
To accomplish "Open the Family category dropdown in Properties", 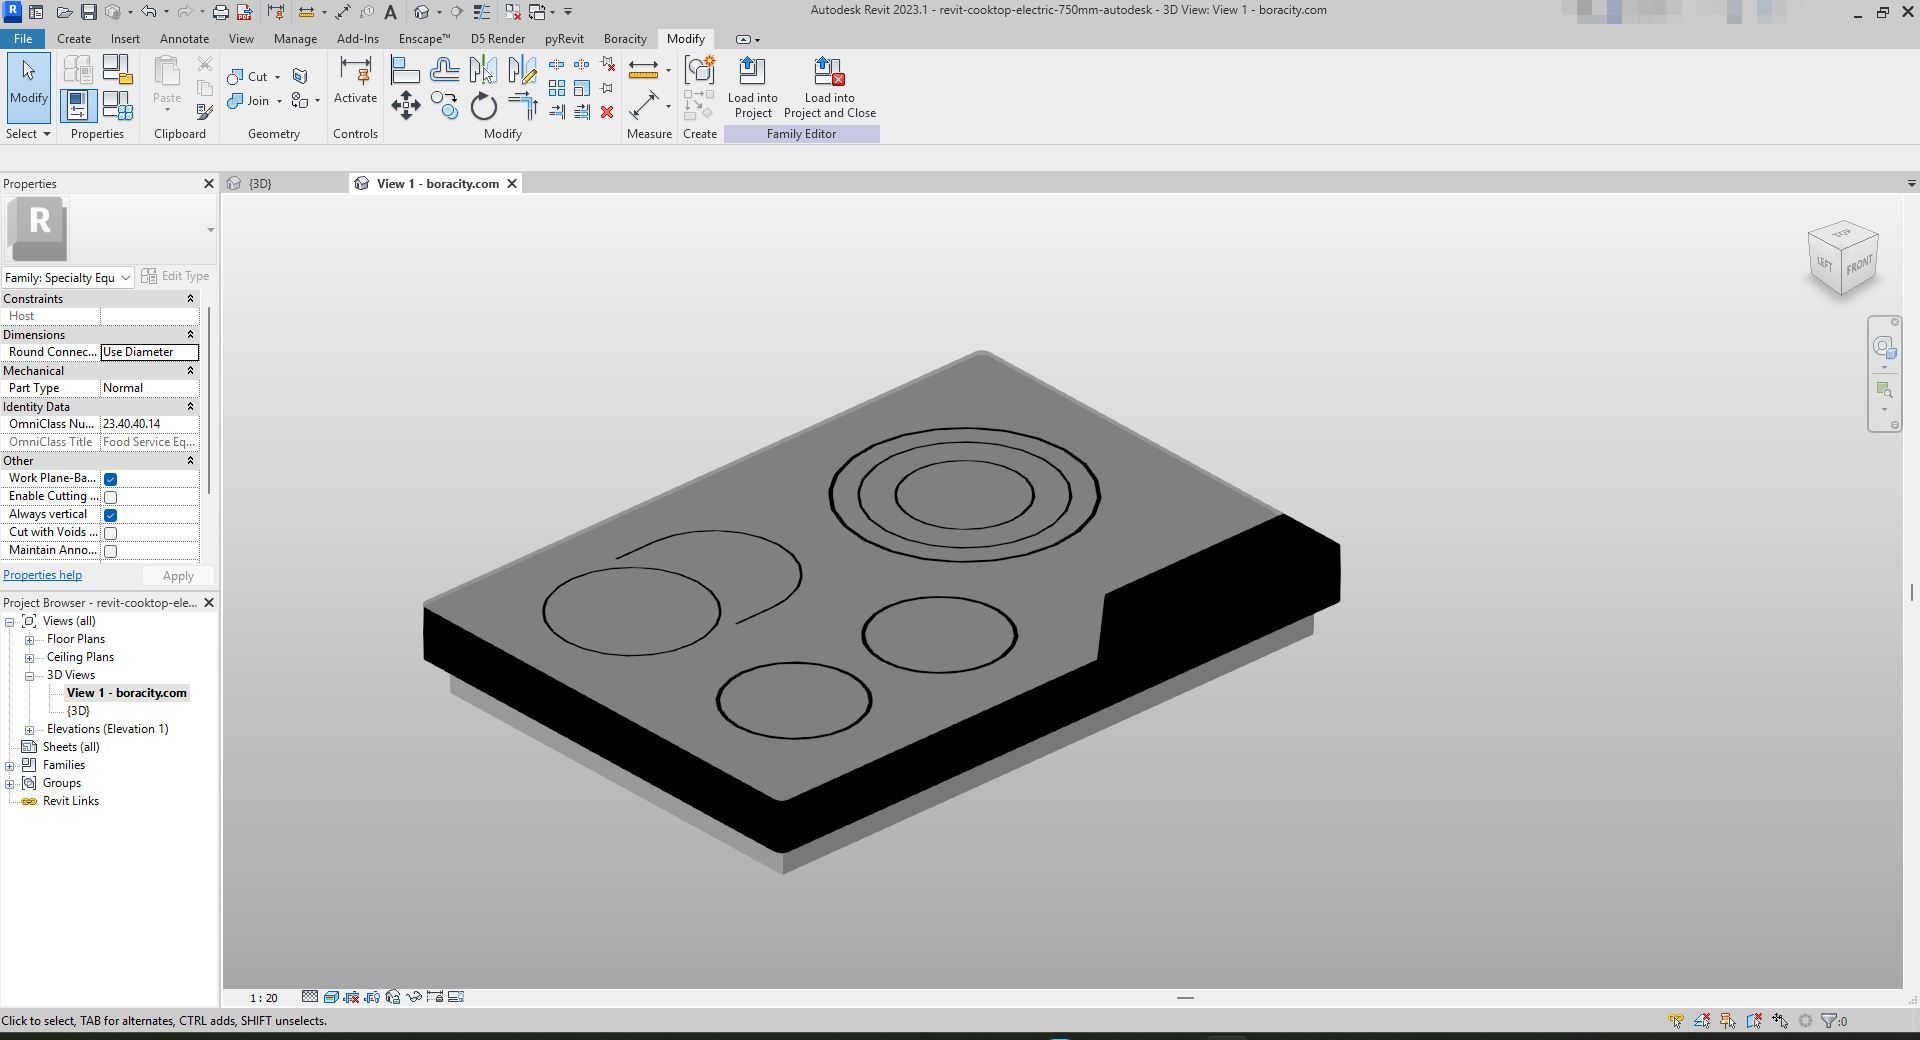I will (68, 277).
